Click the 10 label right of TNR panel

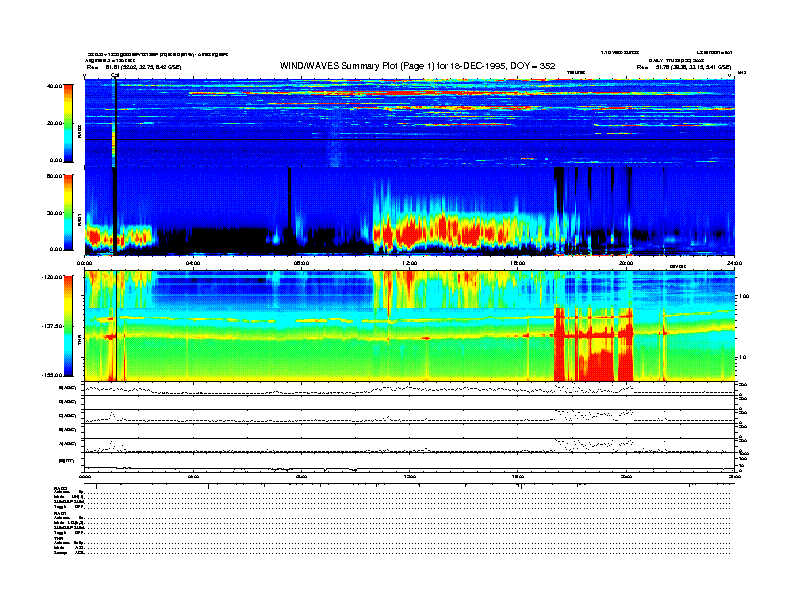coord(741,357)
